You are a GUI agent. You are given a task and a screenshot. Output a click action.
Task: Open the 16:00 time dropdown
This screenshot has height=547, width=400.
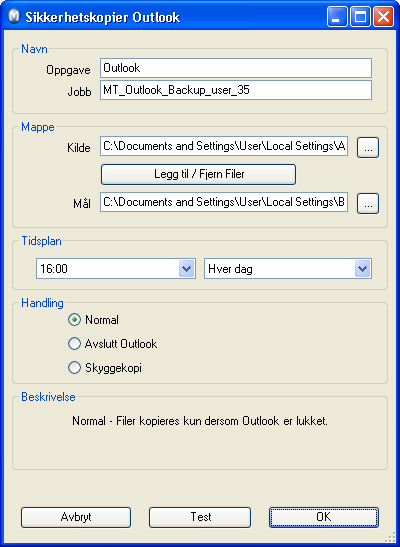point(187,269)
